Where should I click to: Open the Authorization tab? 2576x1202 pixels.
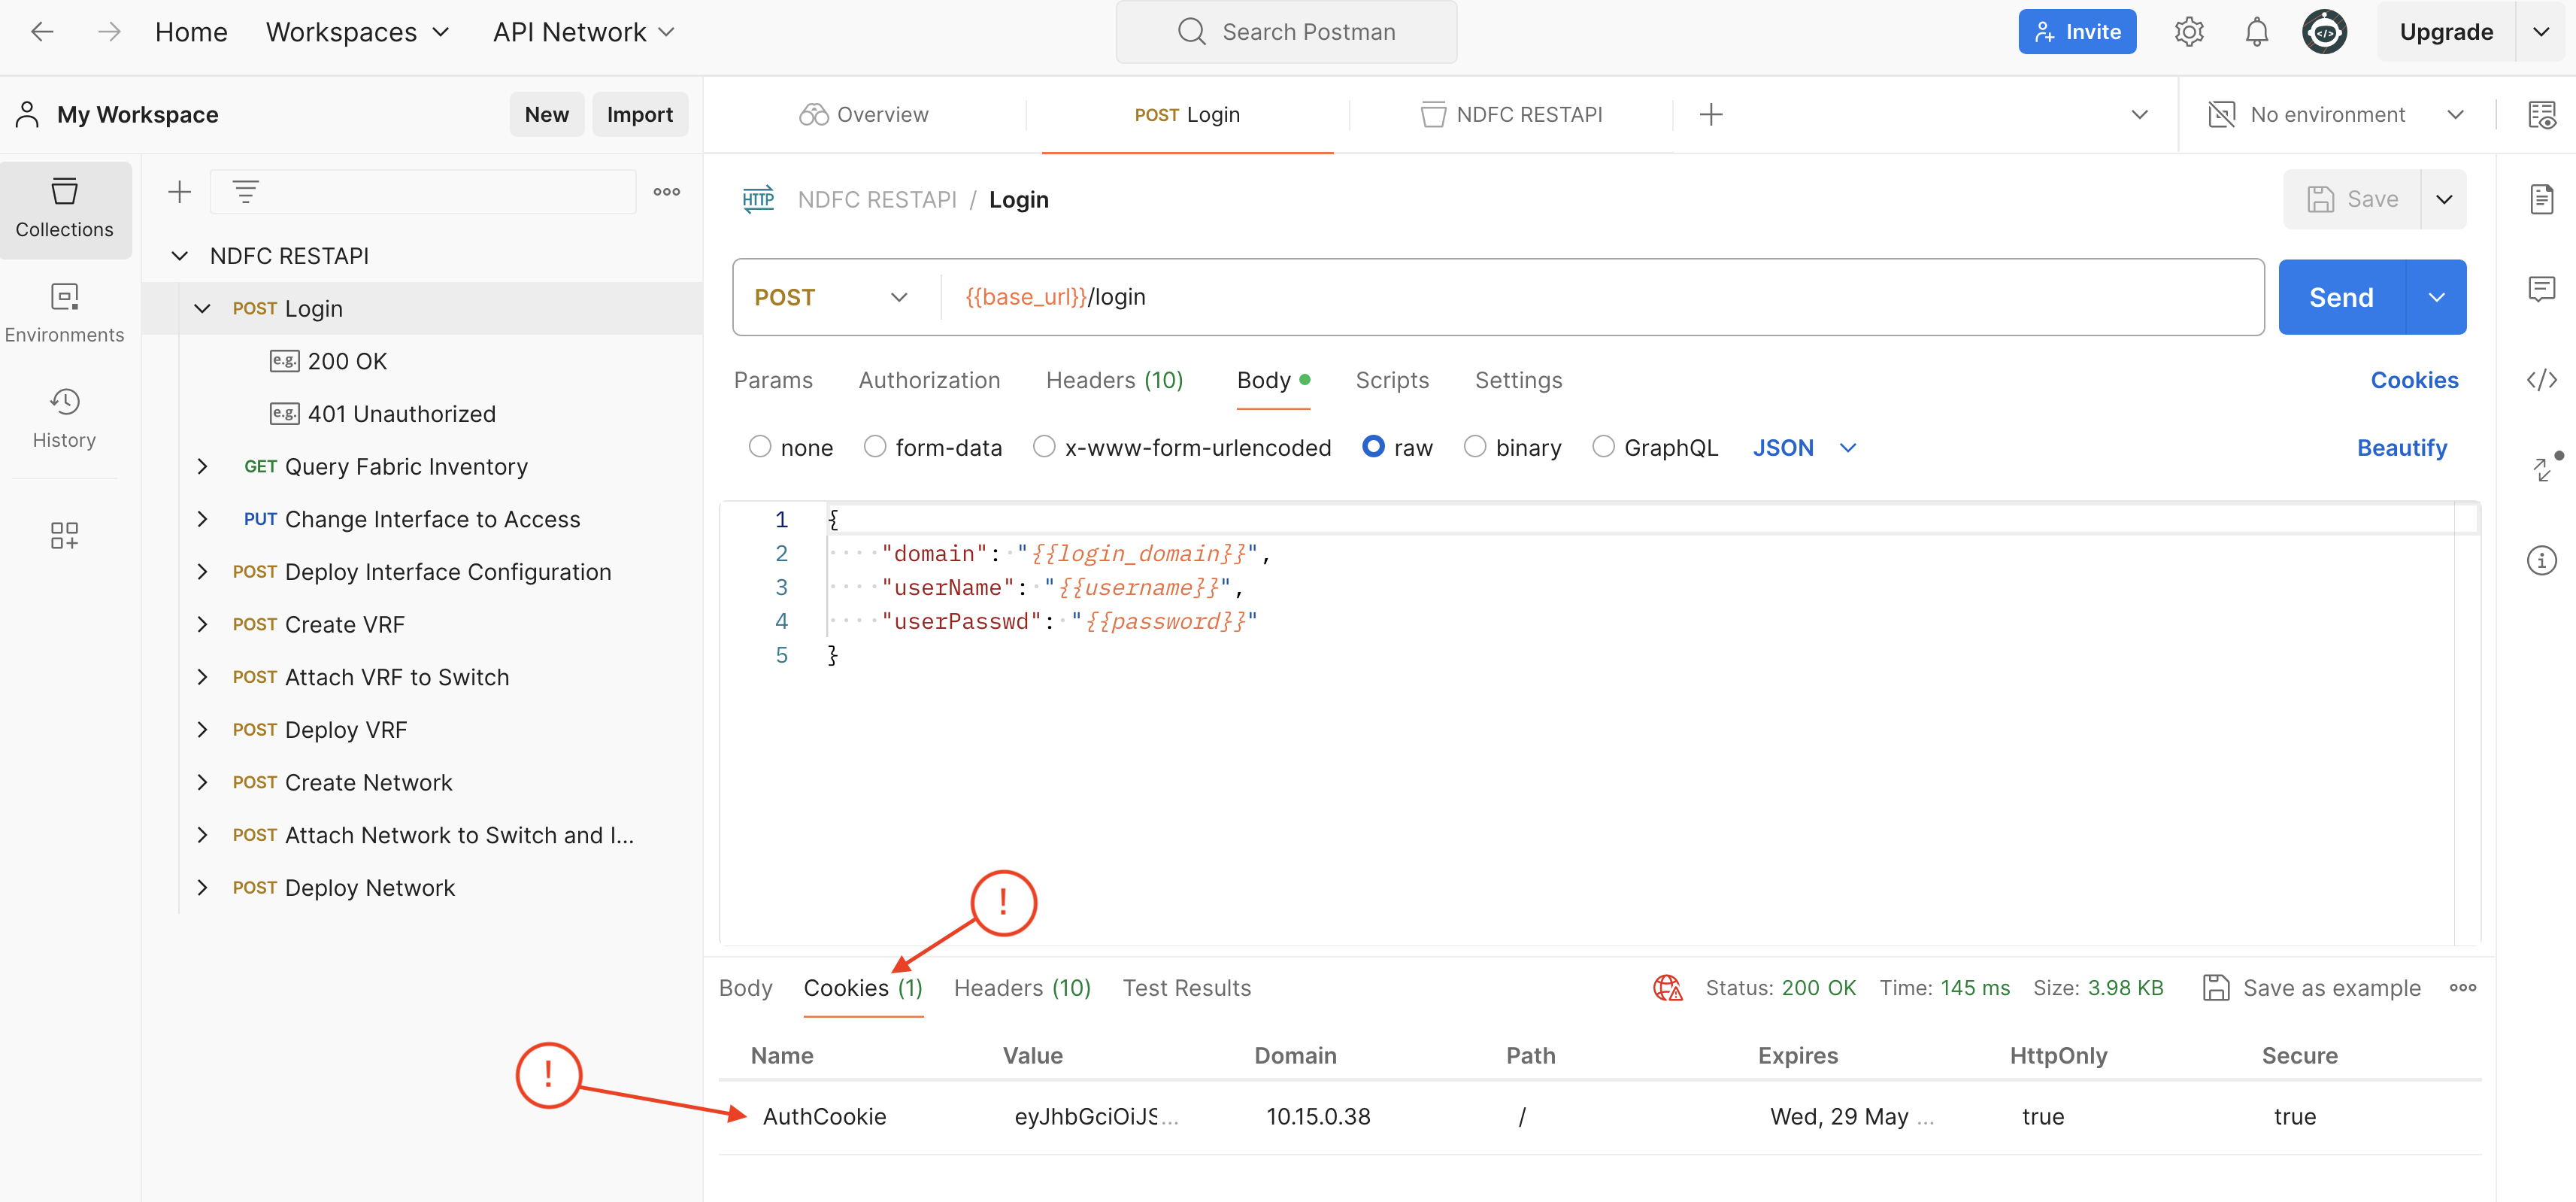pos(929,380)
